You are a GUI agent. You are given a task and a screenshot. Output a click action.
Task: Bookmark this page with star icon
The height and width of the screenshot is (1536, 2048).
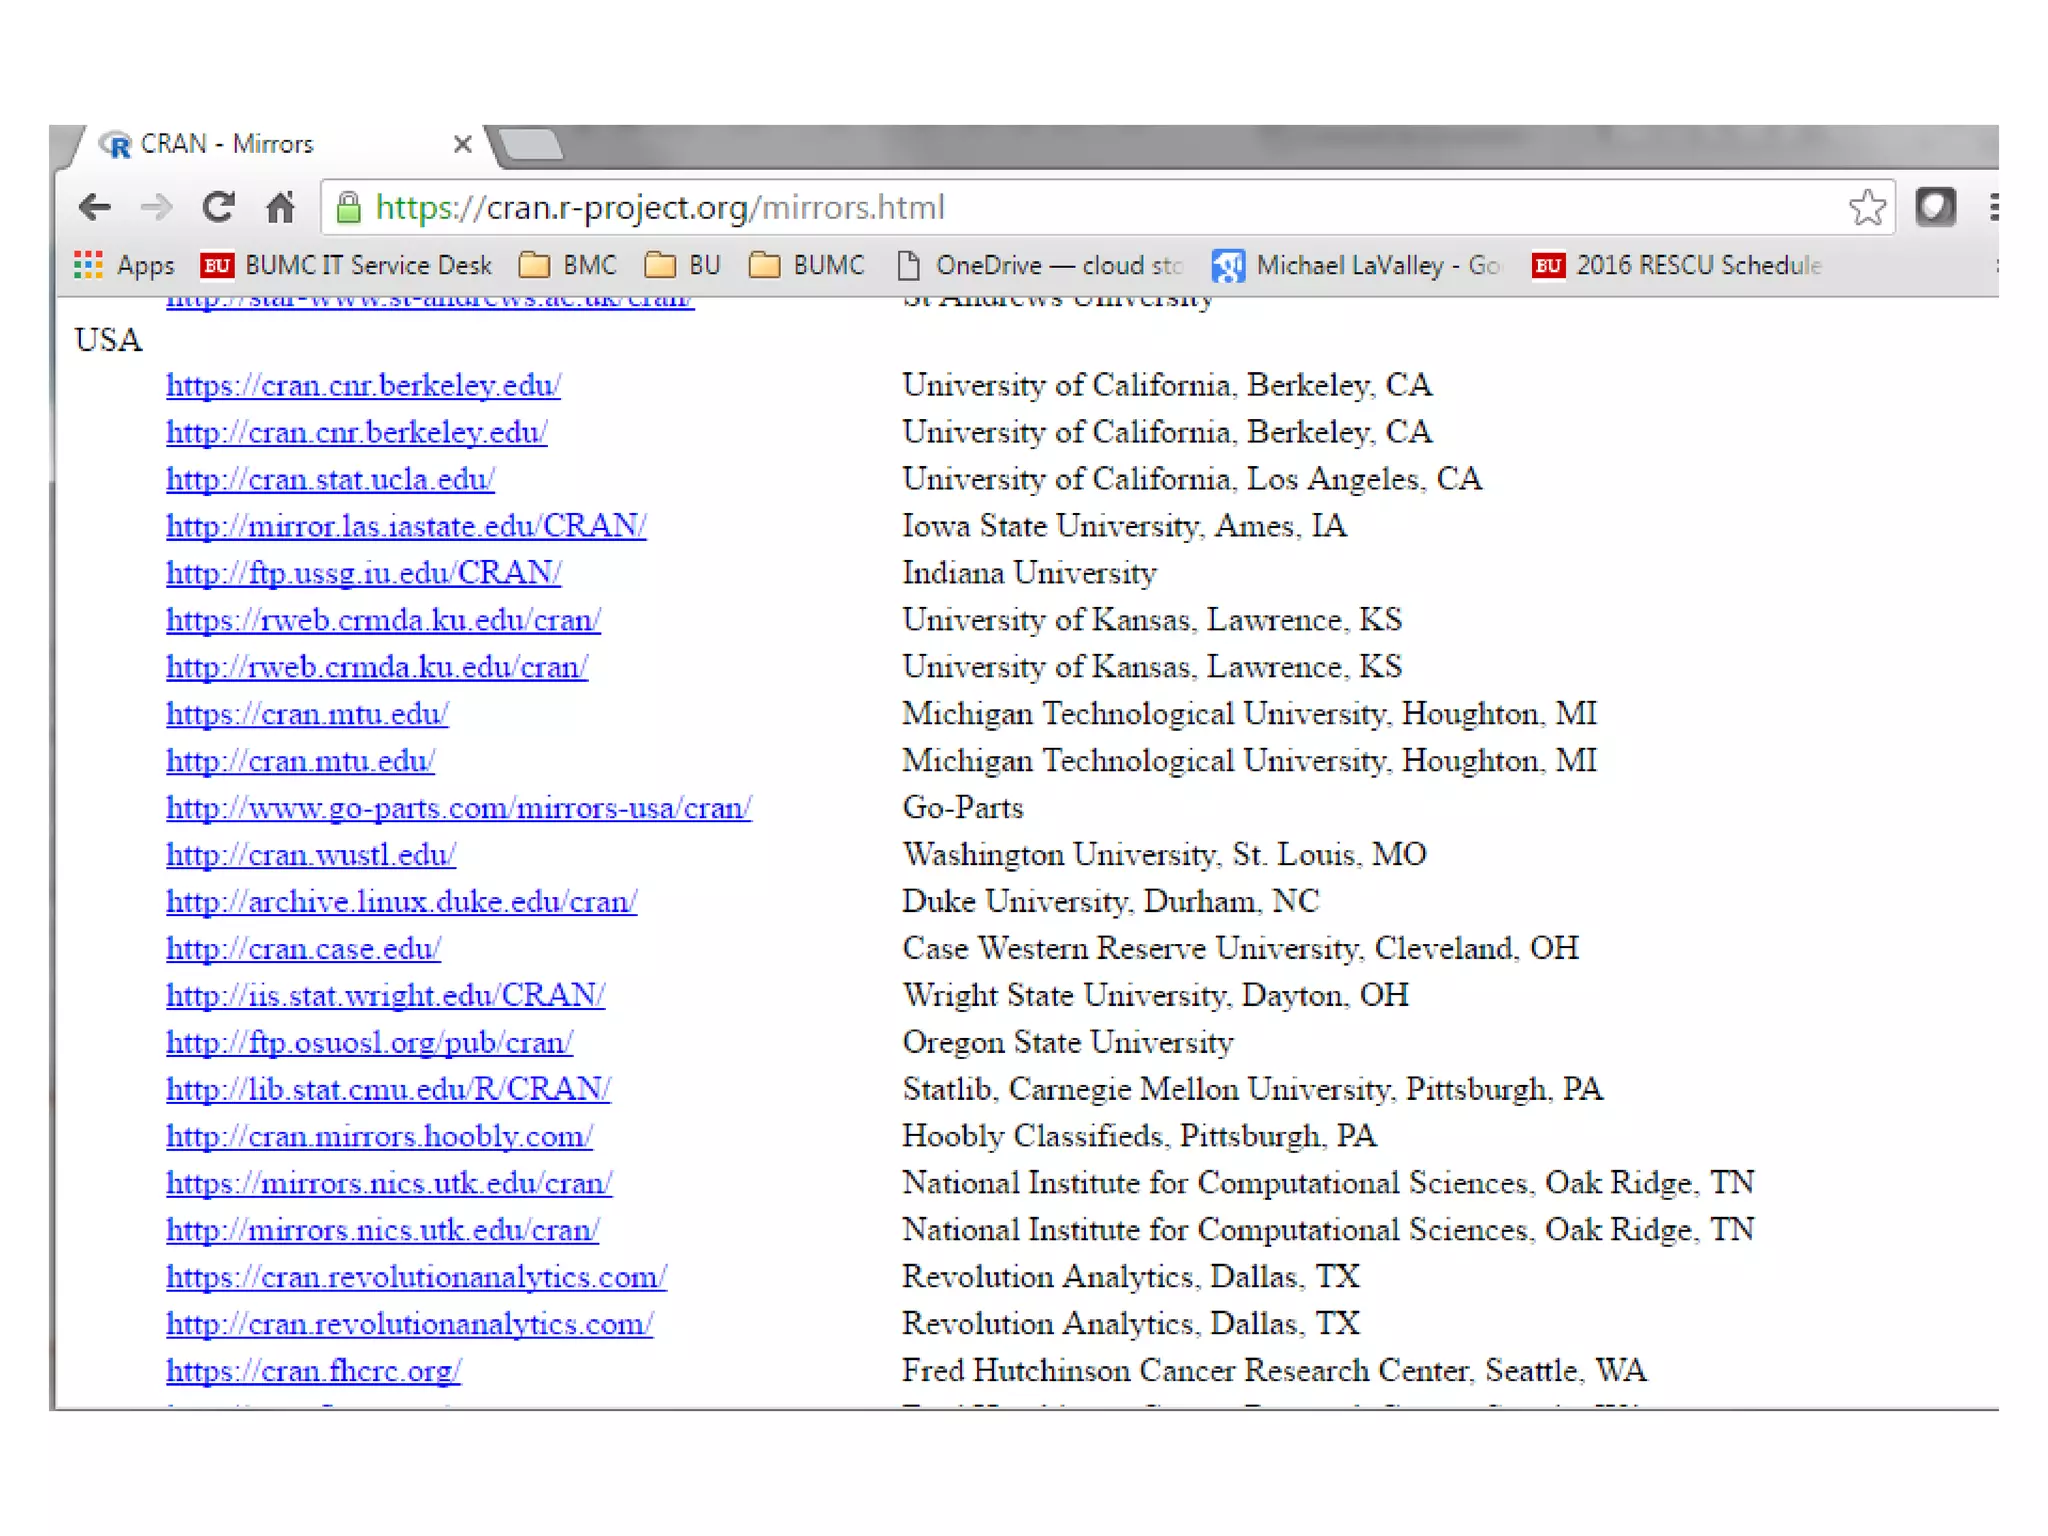[x=1866, y=208]
